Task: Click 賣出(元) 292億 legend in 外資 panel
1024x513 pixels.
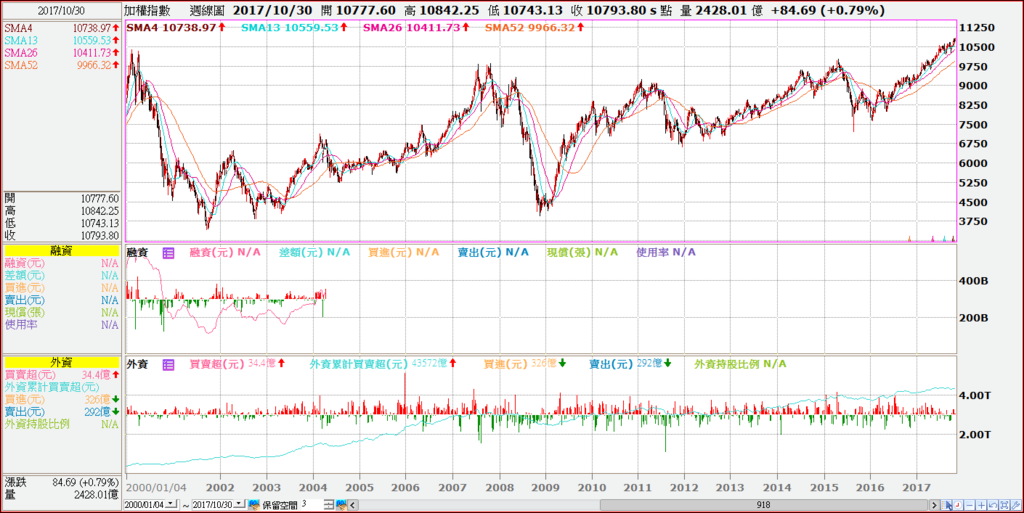Action: (x=630, y=364)
